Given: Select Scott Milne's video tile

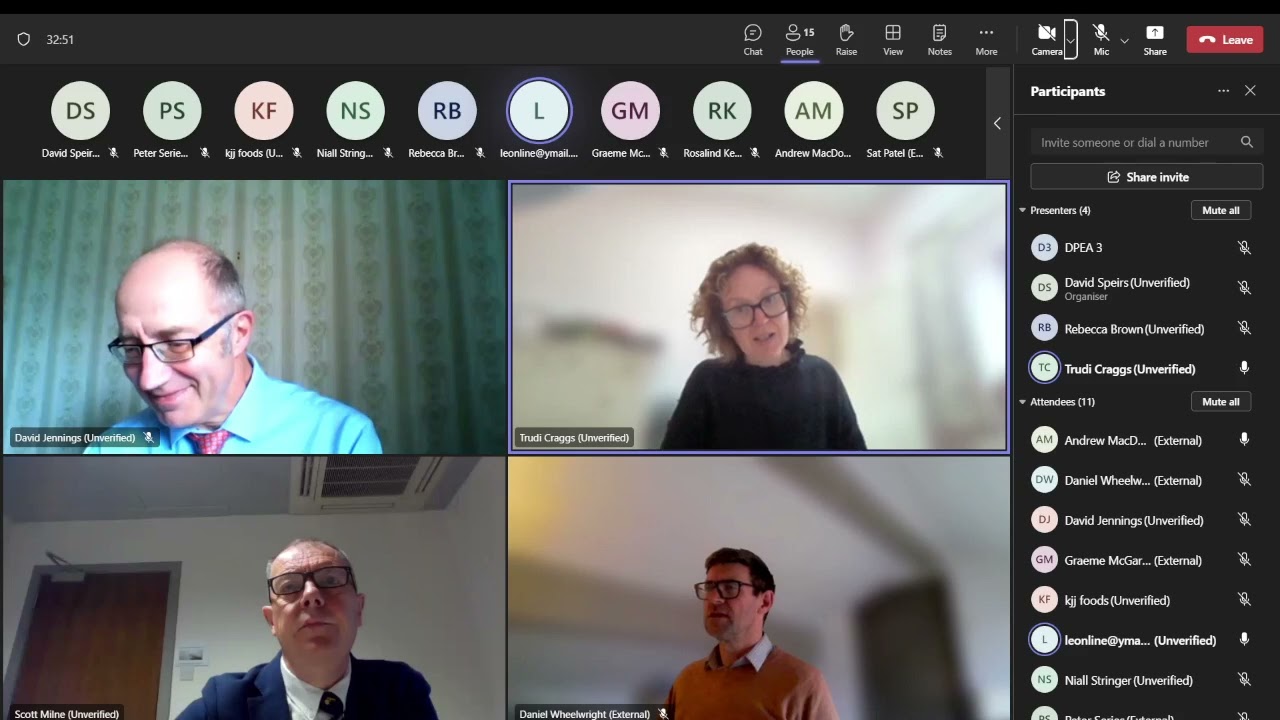Looking at the screenshot, I should 255,589.
